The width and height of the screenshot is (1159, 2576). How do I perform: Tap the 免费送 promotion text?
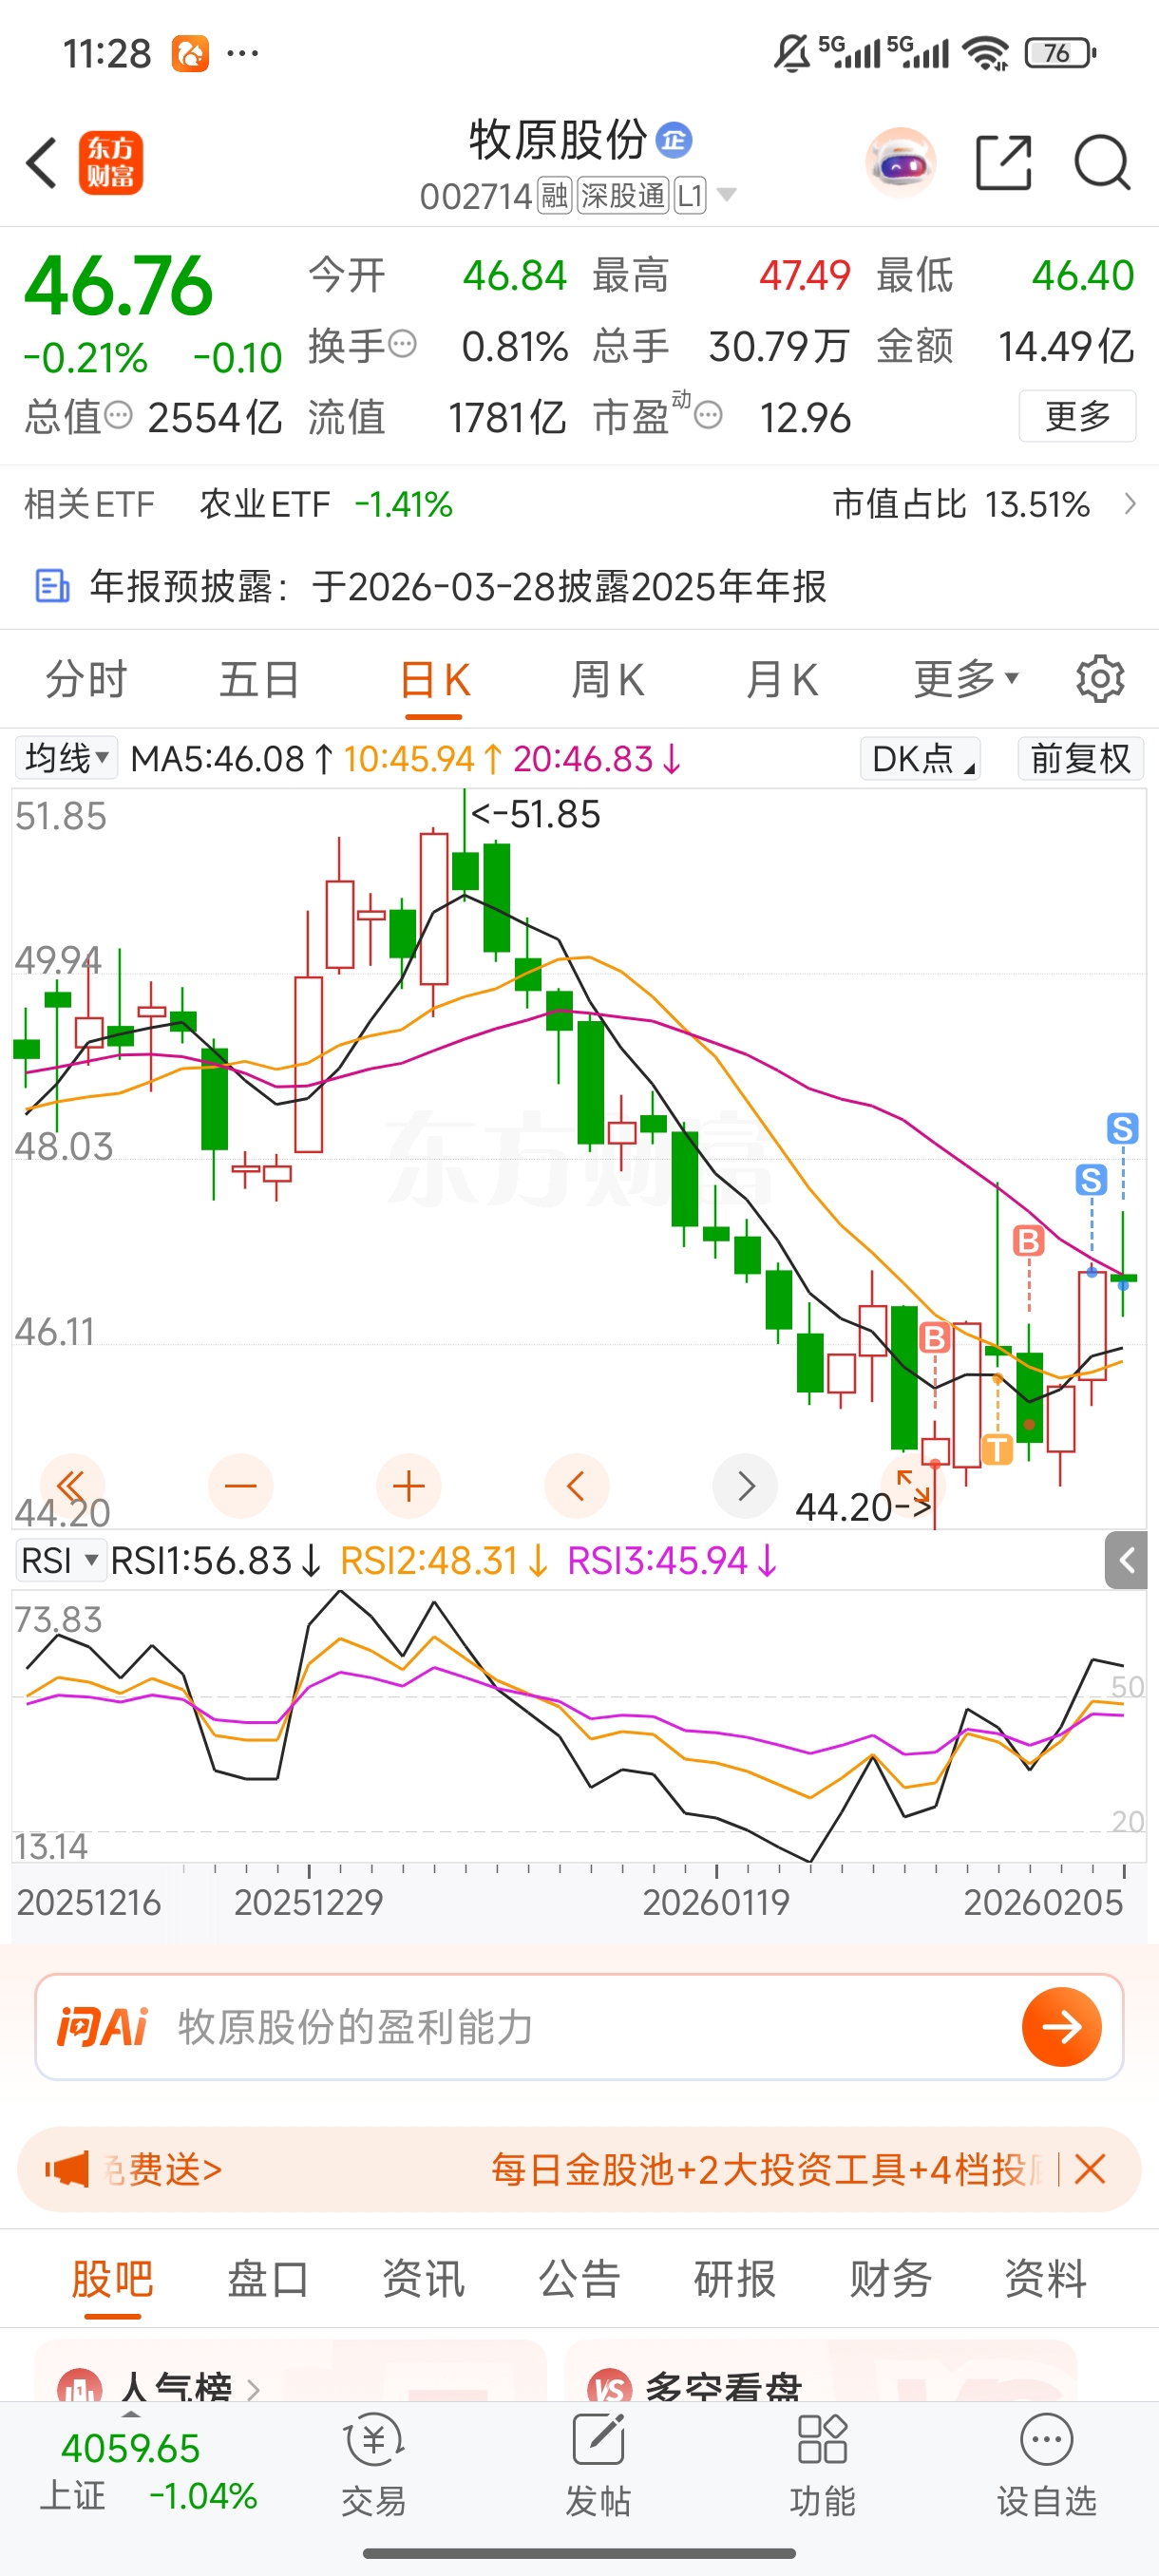(162, 2169)
